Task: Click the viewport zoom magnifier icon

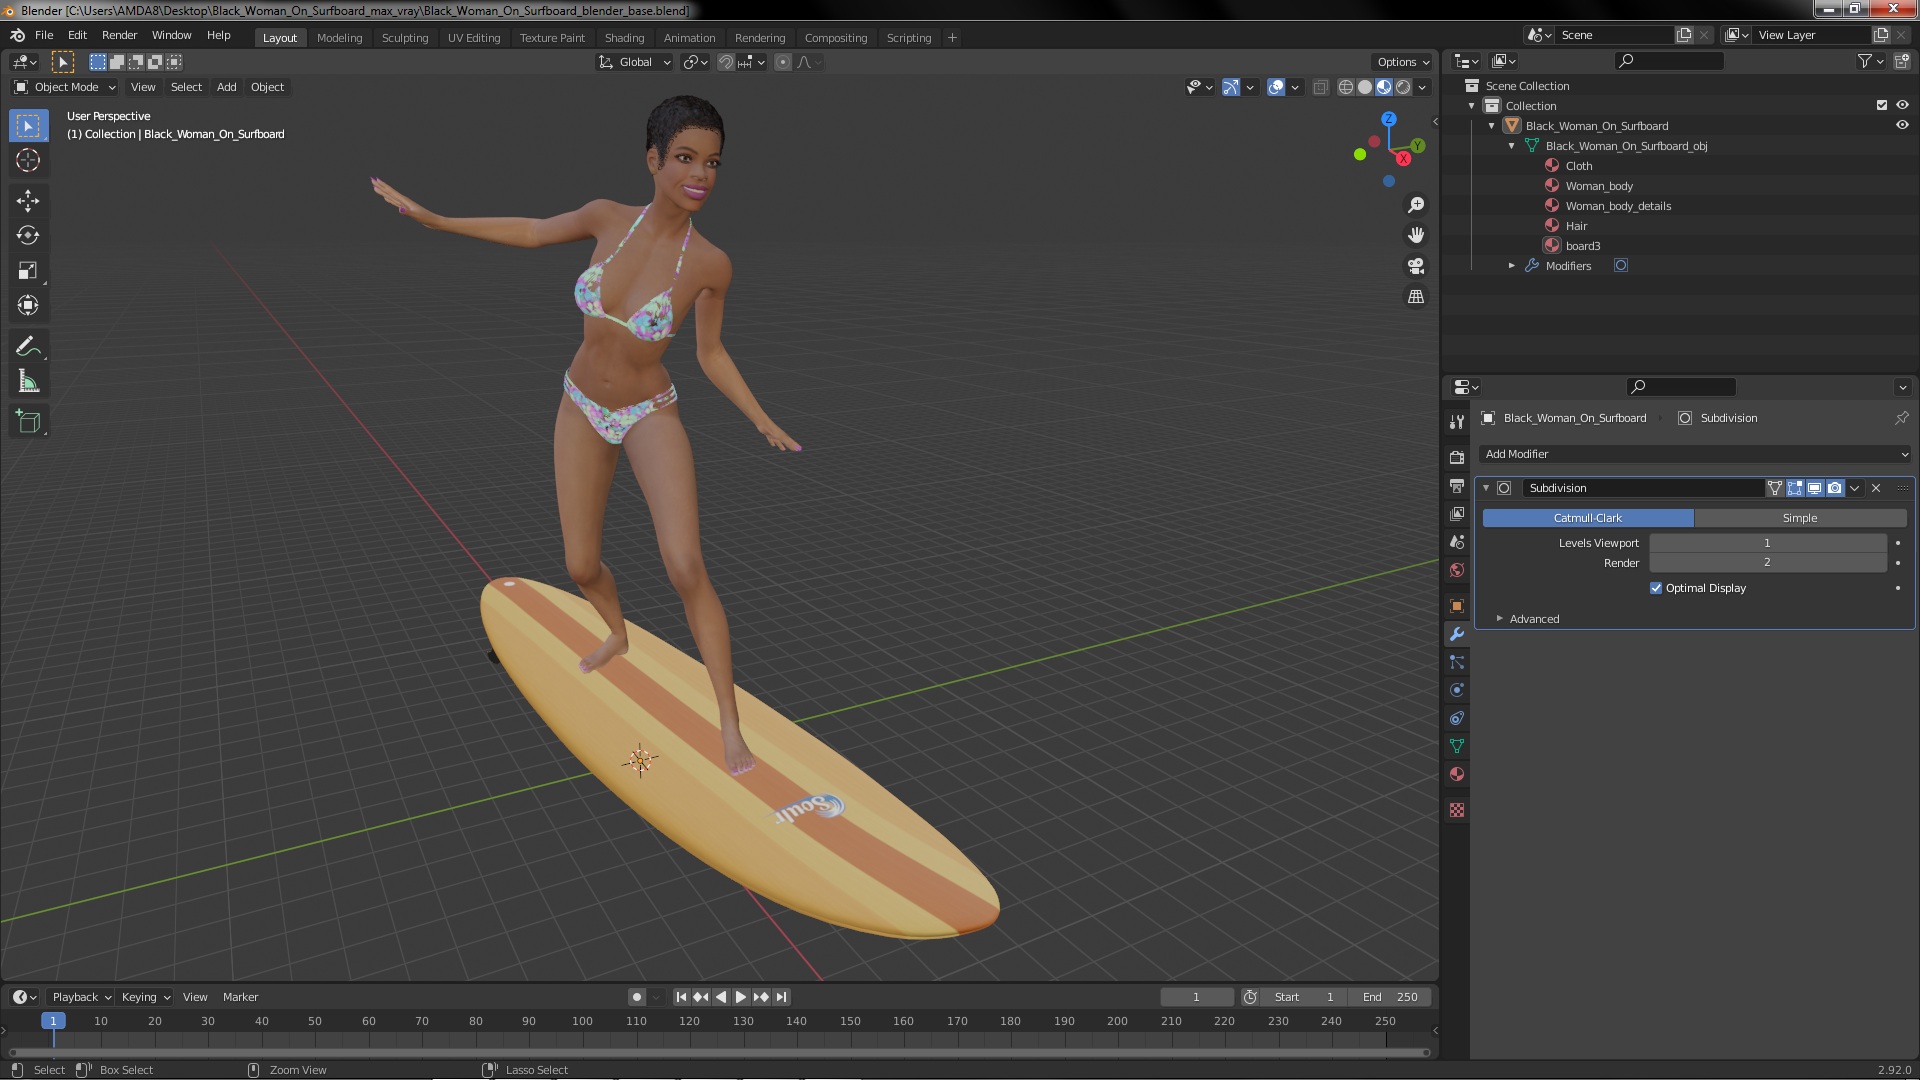Action: pyautogui.click(x=1416, y=205)
